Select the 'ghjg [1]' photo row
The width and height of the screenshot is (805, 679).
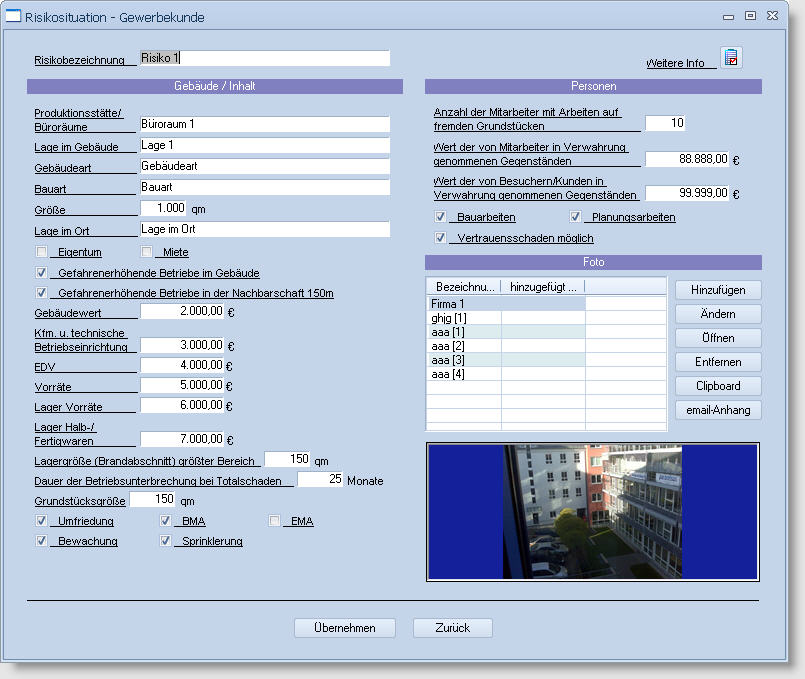coord(448,318)
